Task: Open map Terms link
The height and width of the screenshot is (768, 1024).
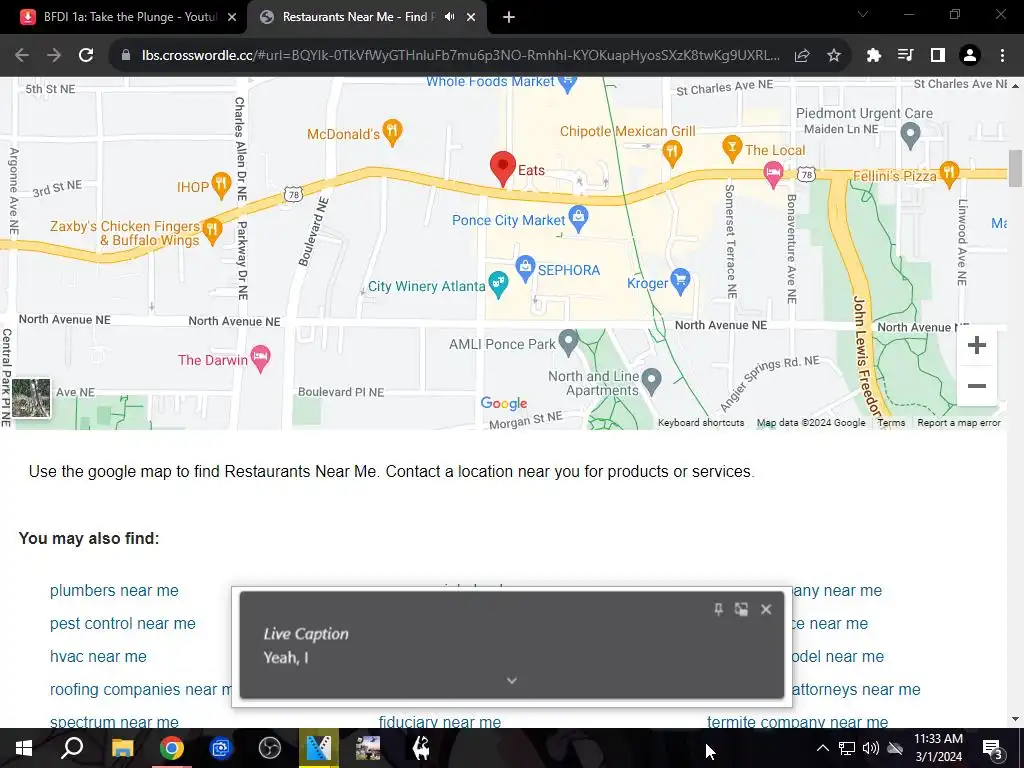Action: tap(891, 423)
